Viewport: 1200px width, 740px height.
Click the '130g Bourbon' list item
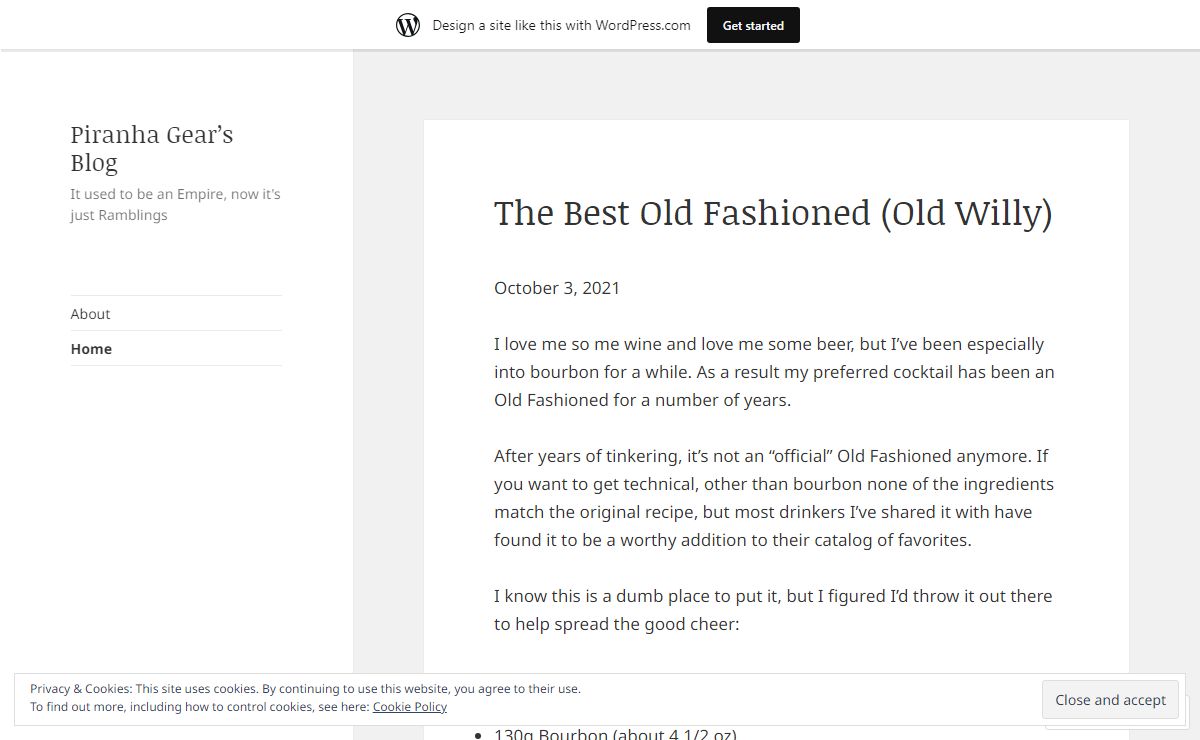615,734
